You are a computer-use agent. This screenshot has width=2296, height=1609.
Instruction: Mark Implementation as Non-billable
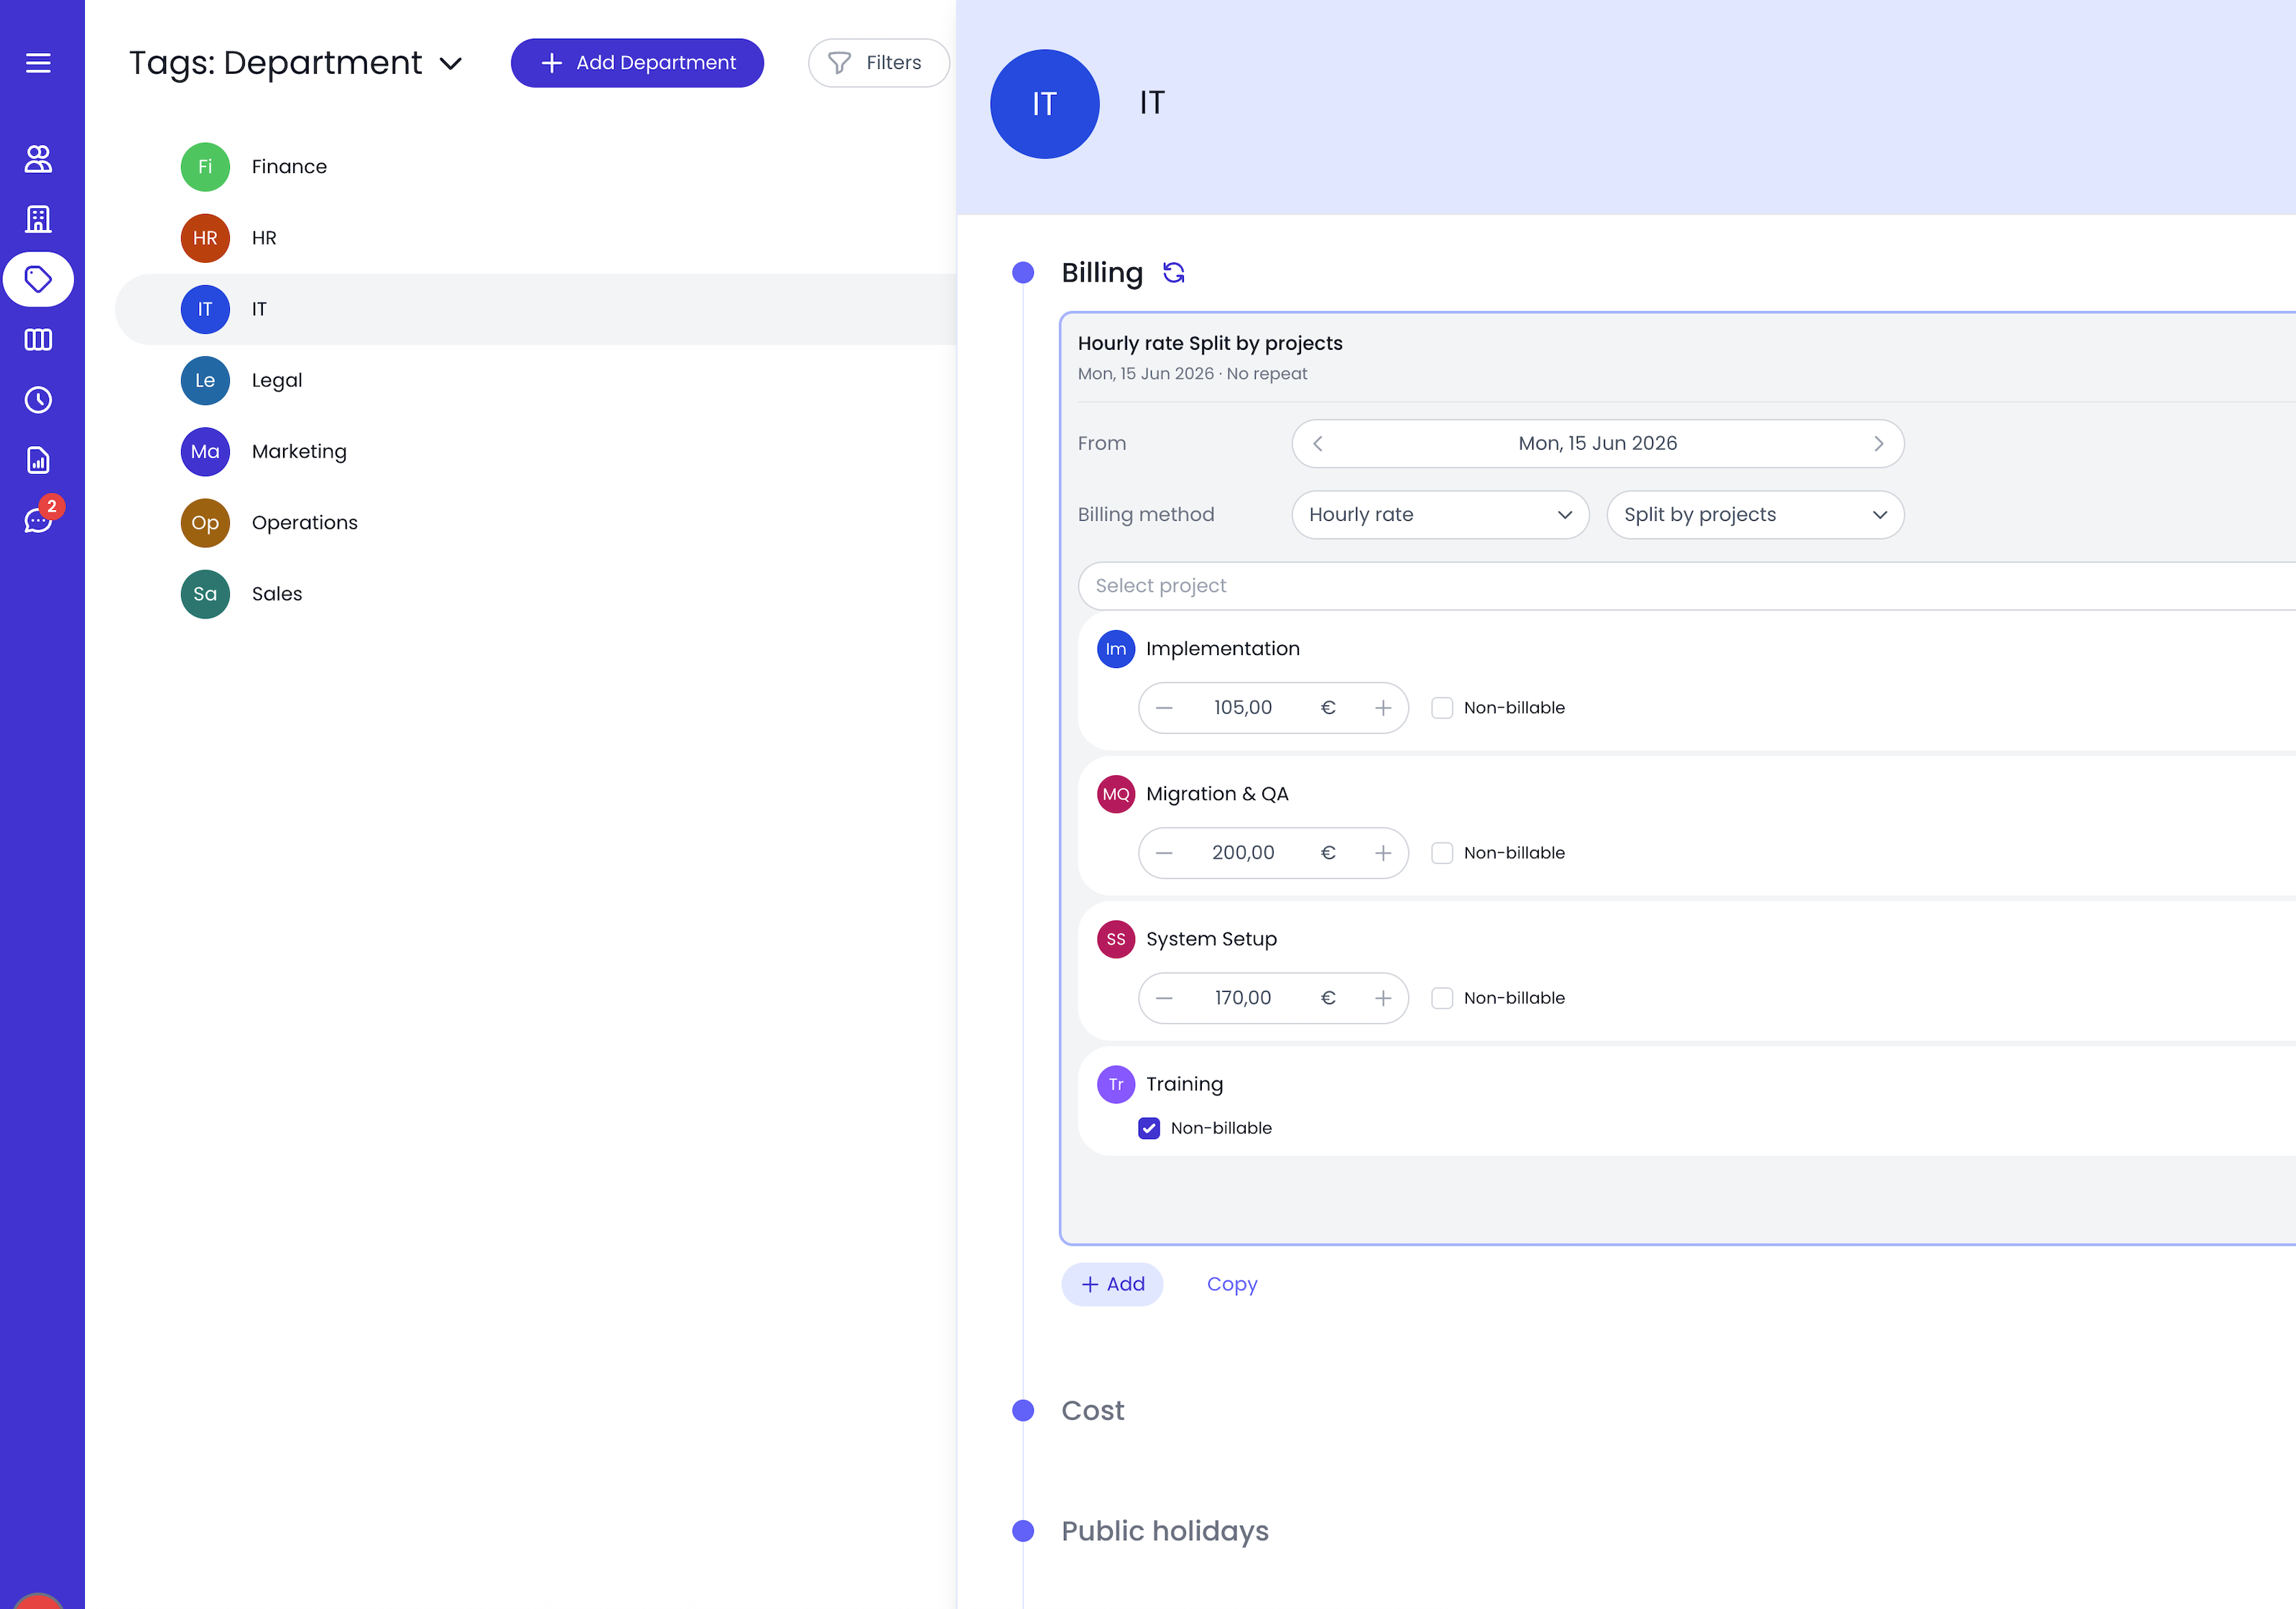coord(1442,708)
